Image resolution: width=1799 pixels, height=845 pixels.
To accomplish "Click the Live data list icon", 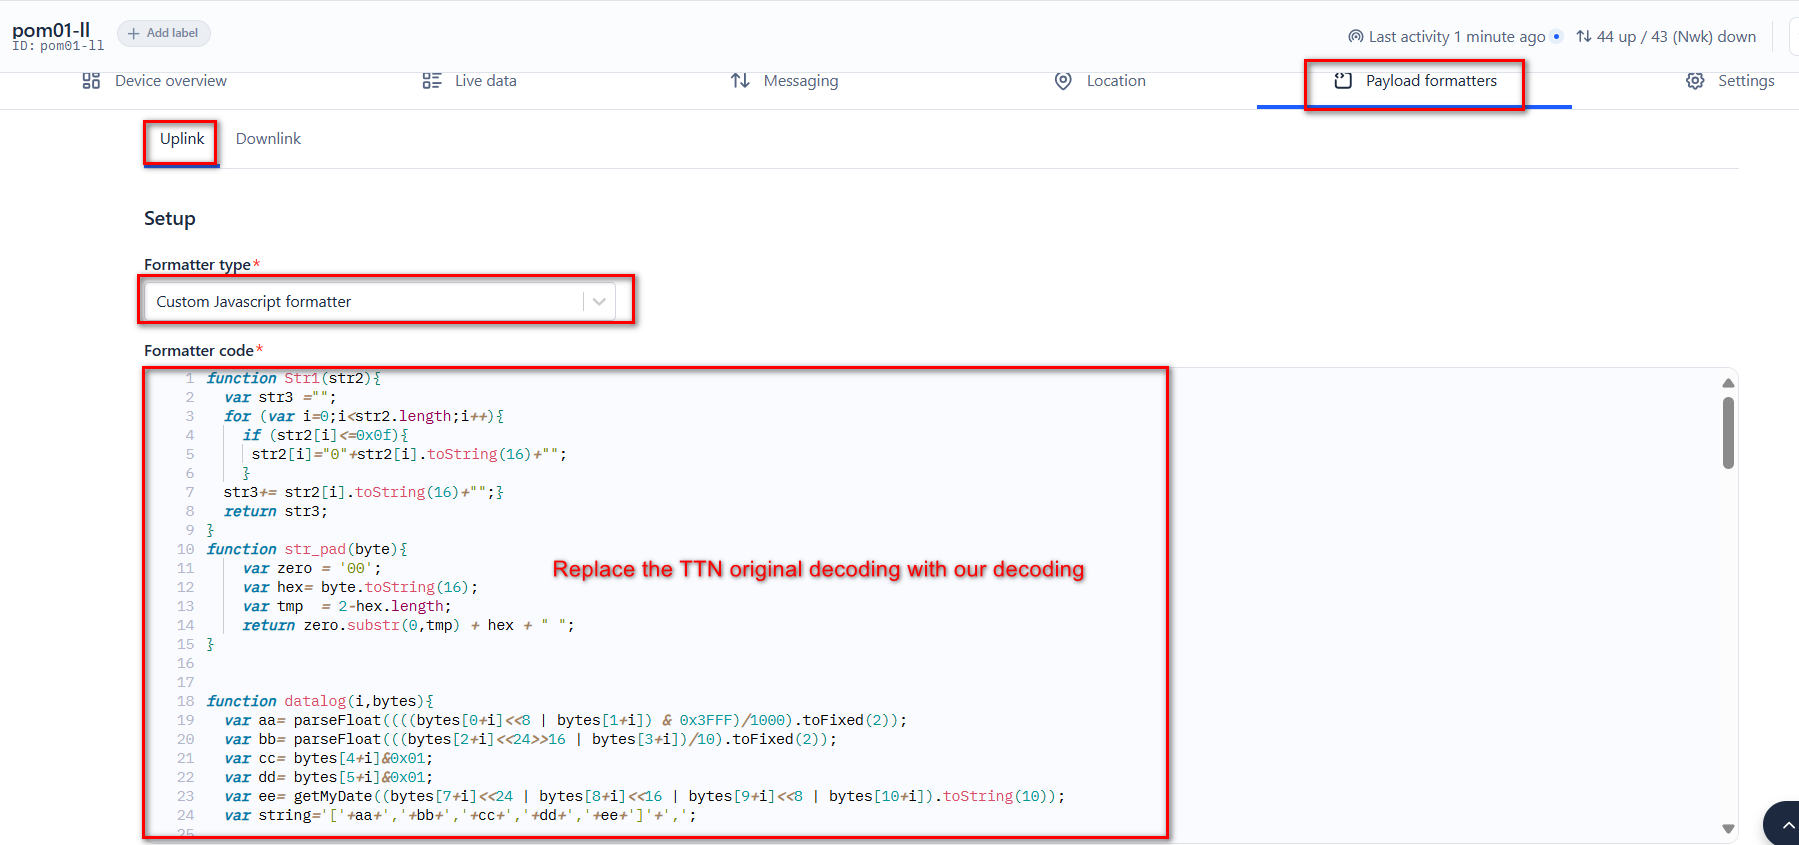I will (432, 81).
